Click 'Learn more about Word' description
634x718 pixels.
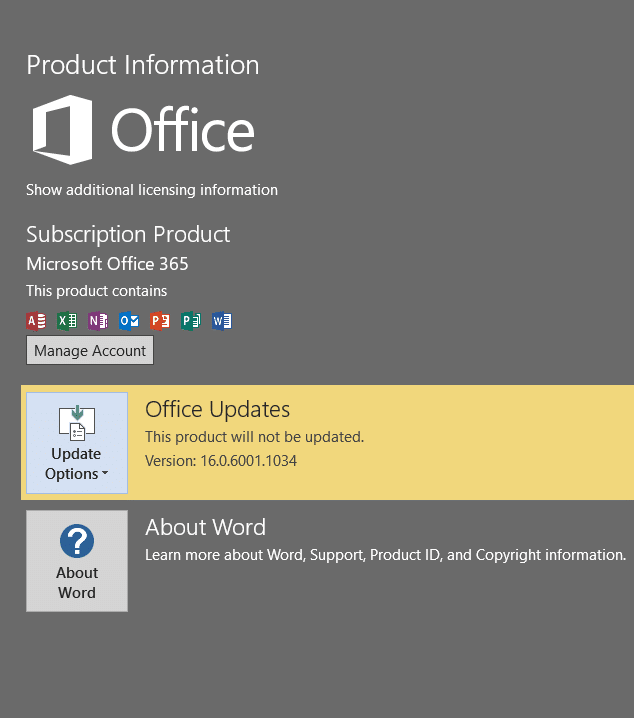click(x=385, y=555)
